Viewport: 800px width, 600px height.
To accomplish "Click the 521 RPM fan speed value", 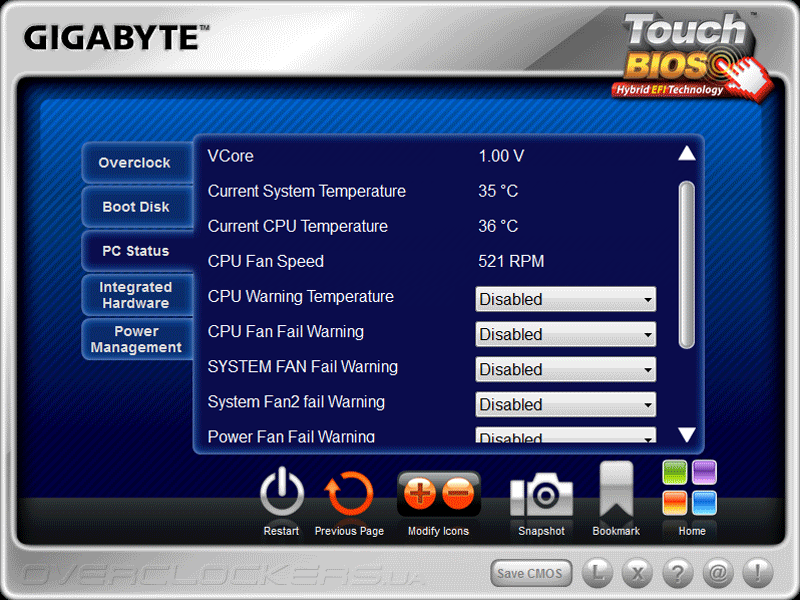I will pos(511,261).
